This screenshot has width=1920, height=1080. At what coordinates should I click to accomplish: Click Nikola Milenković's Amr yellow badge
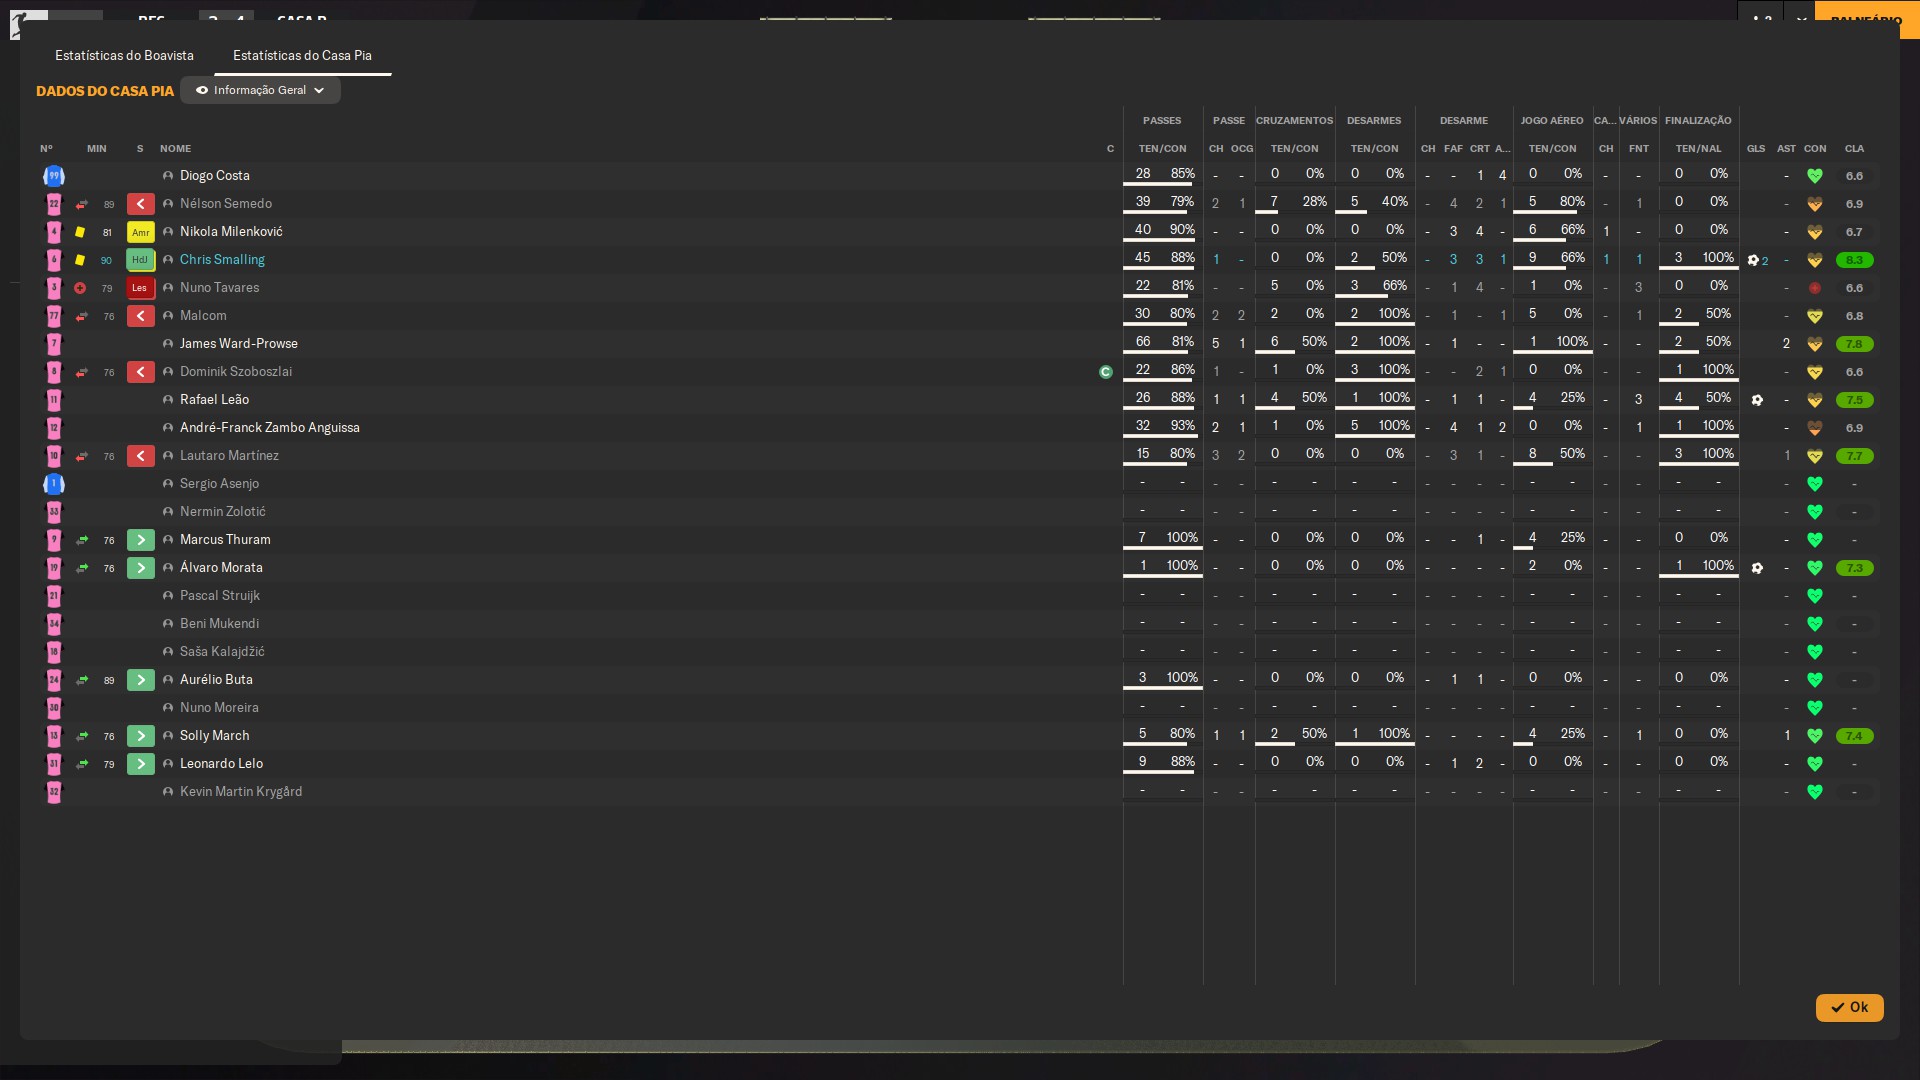coord(140,232)
